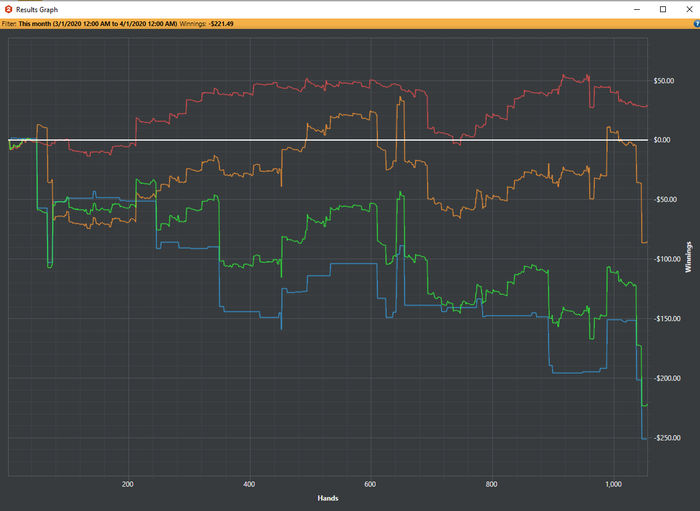
Task: Maximize the Results Graph window
Action: [663, 9]
